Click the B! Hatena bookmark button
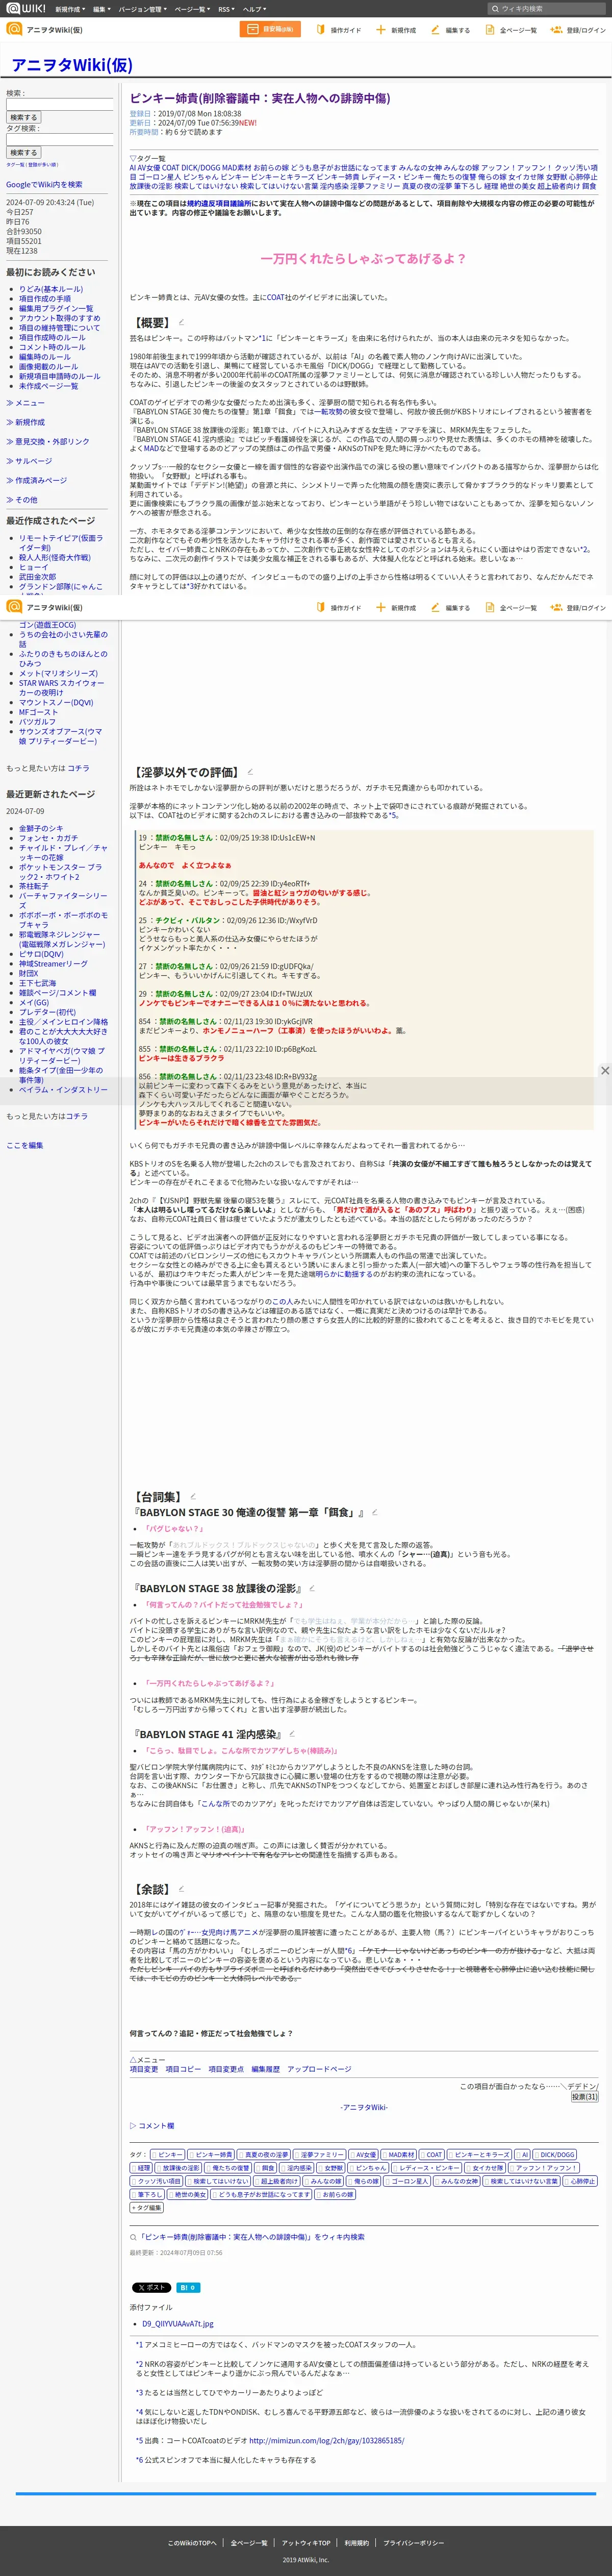 (x=188, y=2287)
